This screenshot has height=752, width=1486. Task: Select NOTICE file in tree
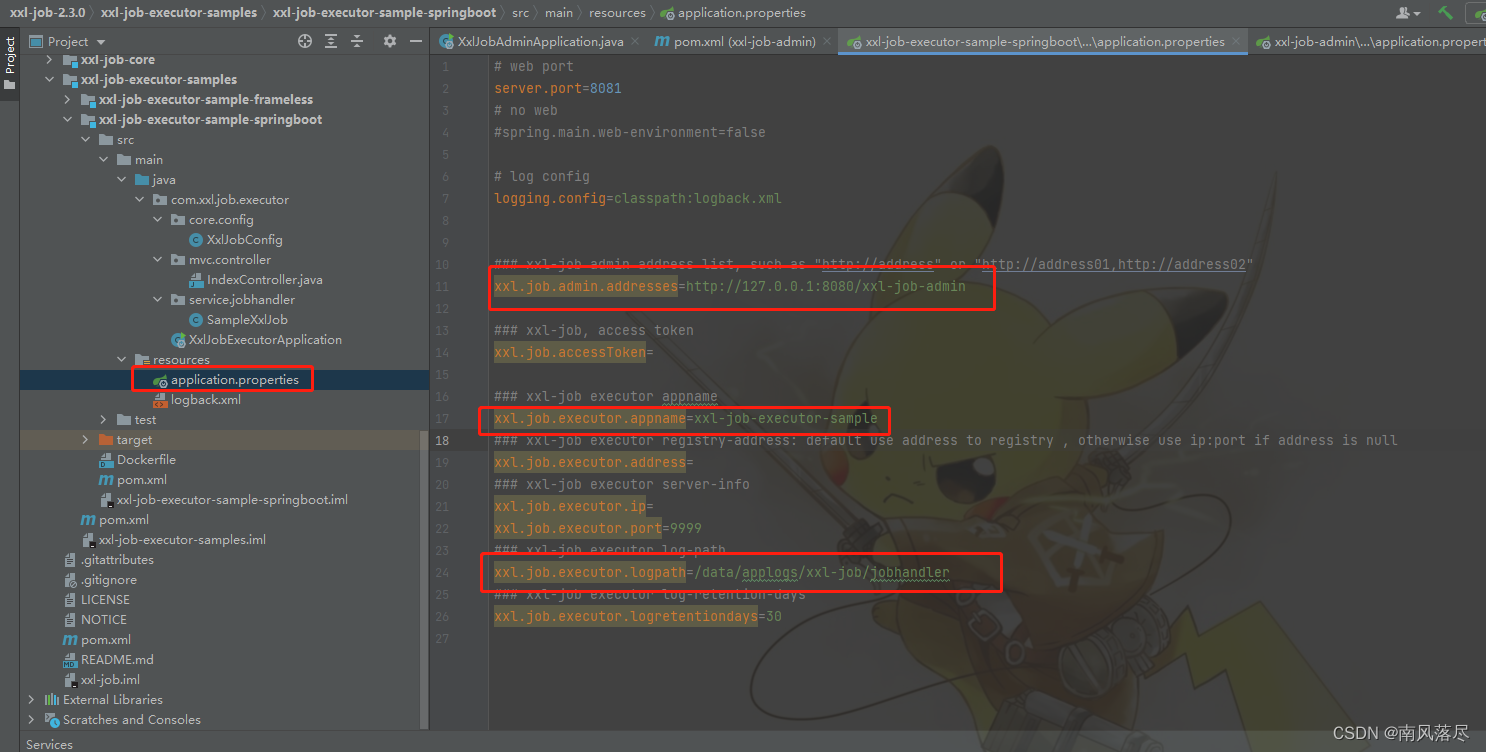103,620
